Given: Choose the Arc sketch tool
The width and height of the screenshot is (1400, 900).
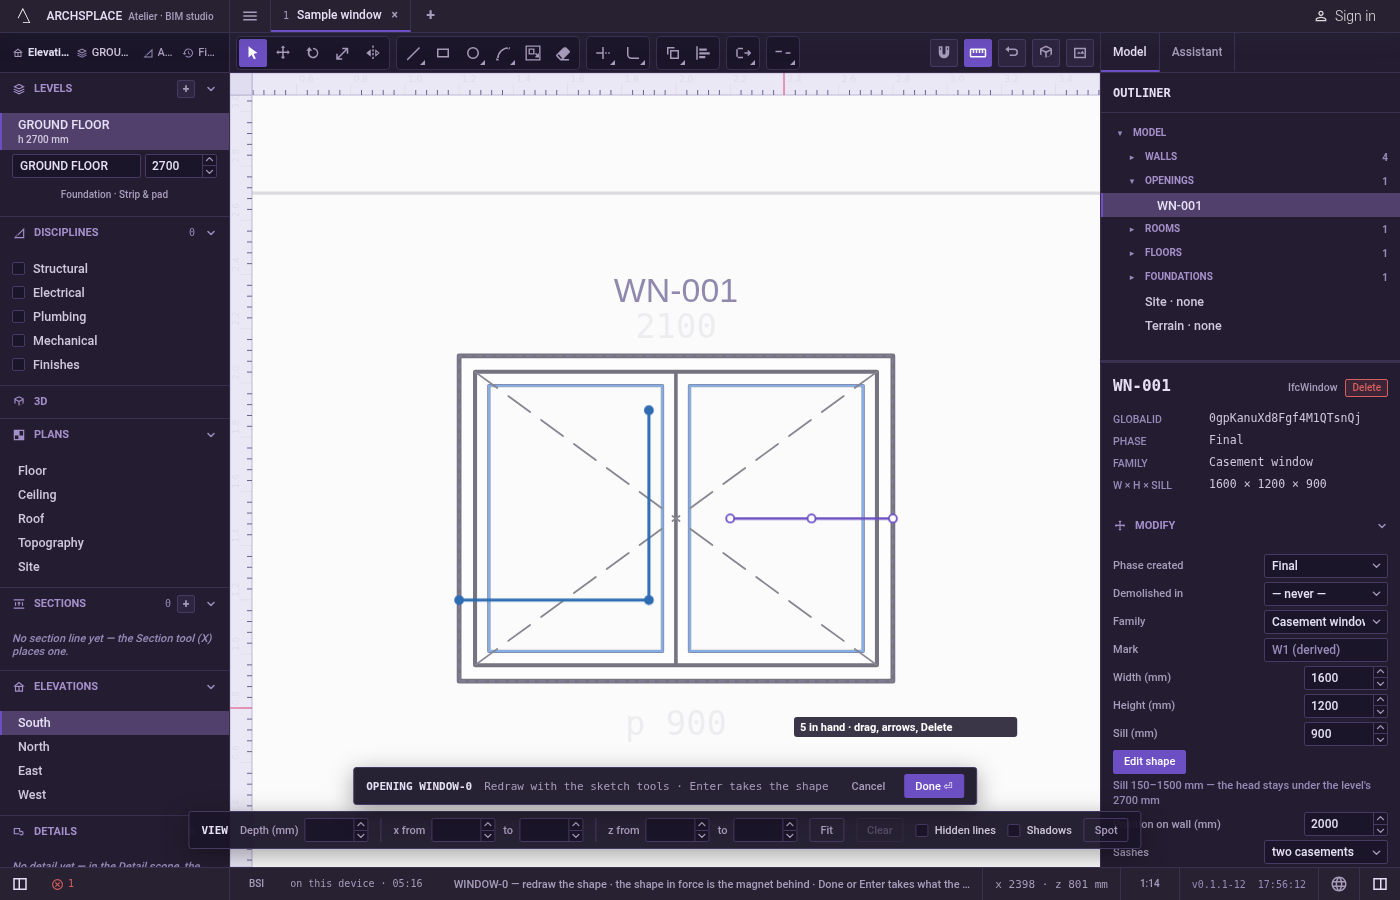Looking at the screenshot, I should click(x=503, y=53).
